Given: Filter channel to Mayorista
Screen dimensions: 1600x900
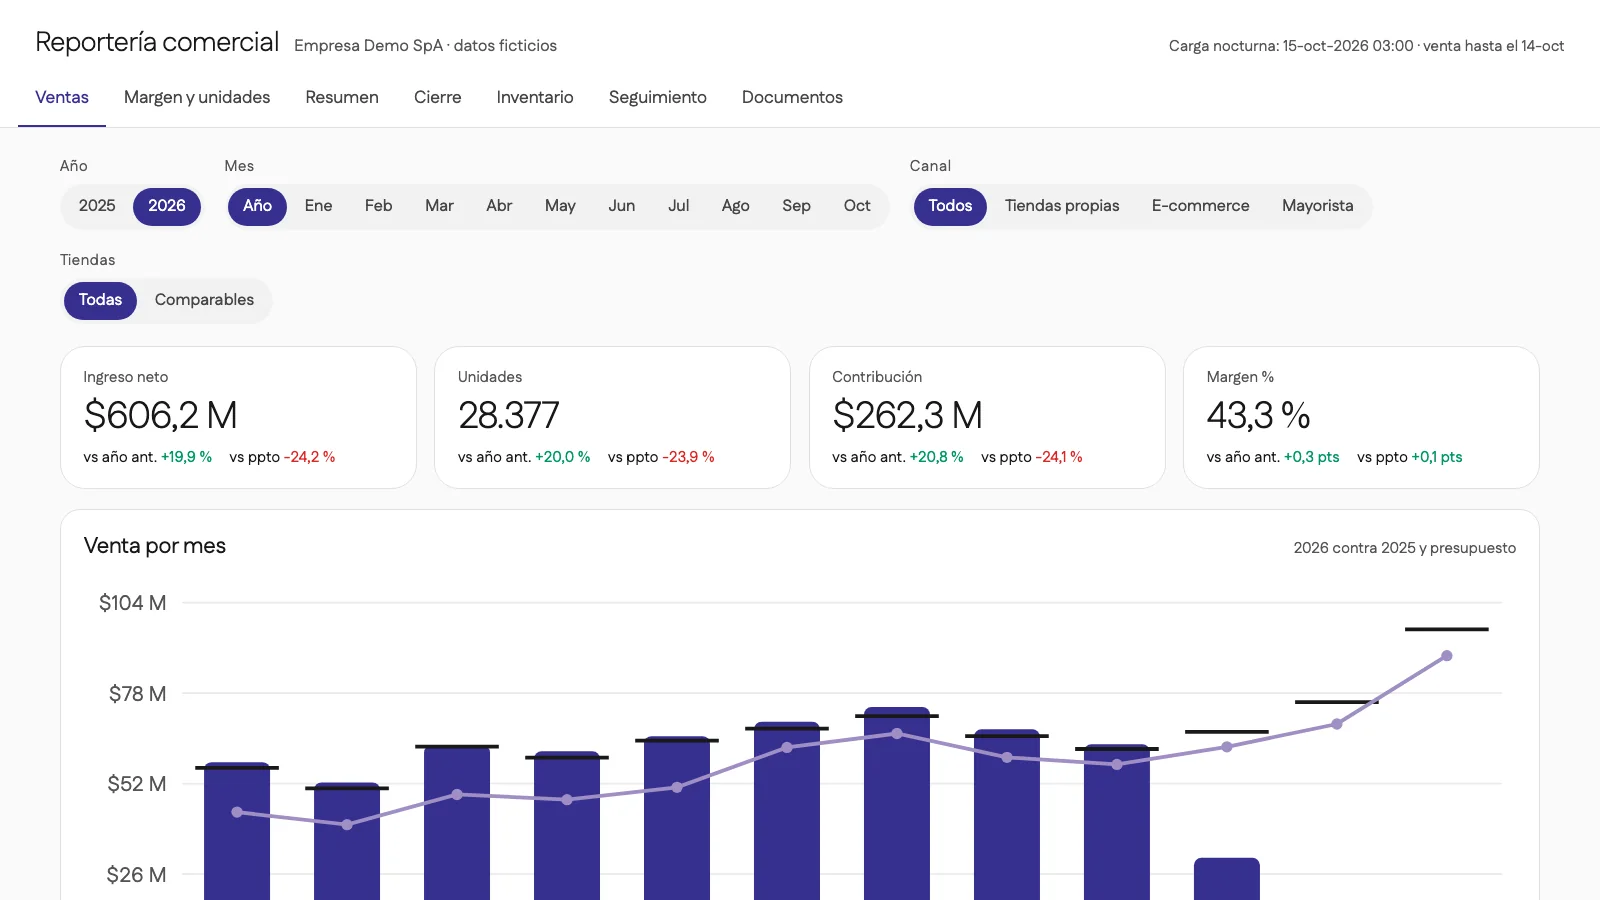Looking at the screenshot, I should 1318,206.
